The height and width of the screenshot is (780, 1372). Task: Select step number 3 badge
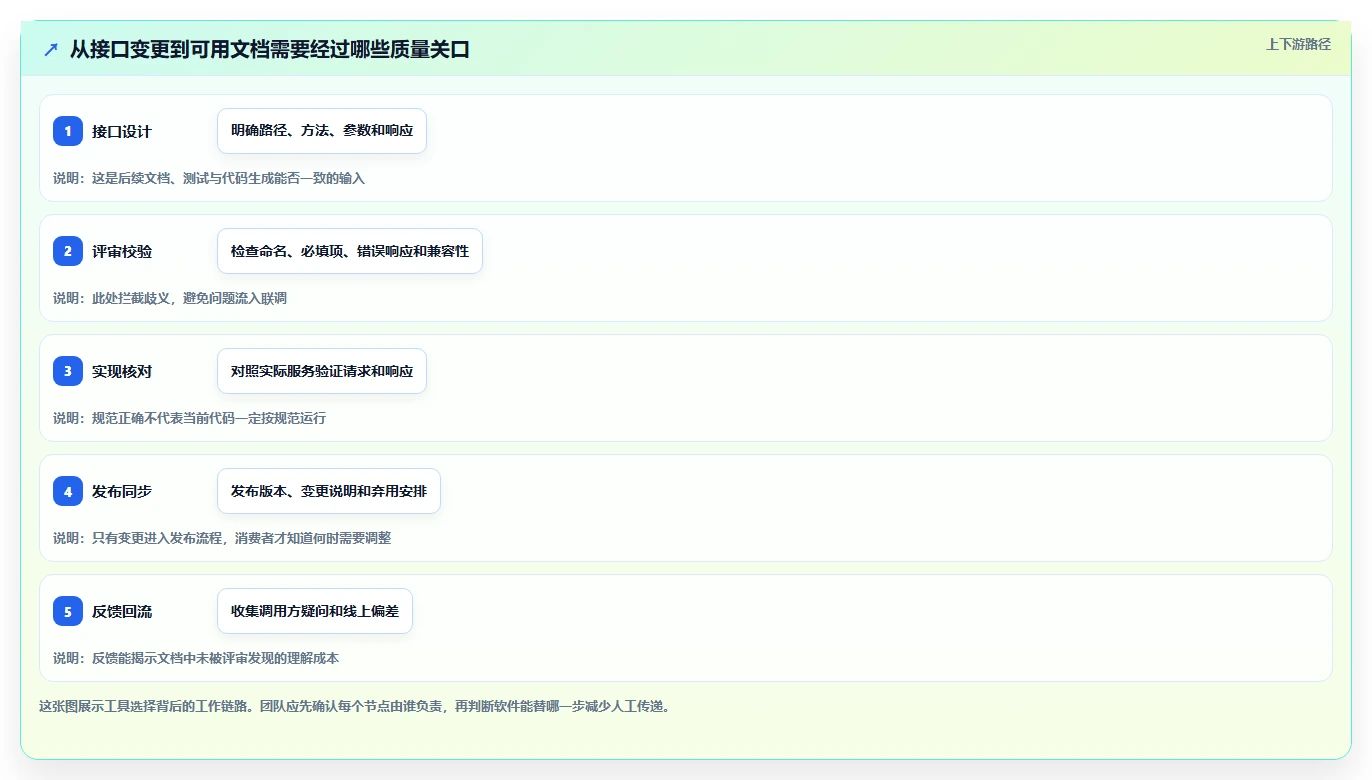coord(68,371)
